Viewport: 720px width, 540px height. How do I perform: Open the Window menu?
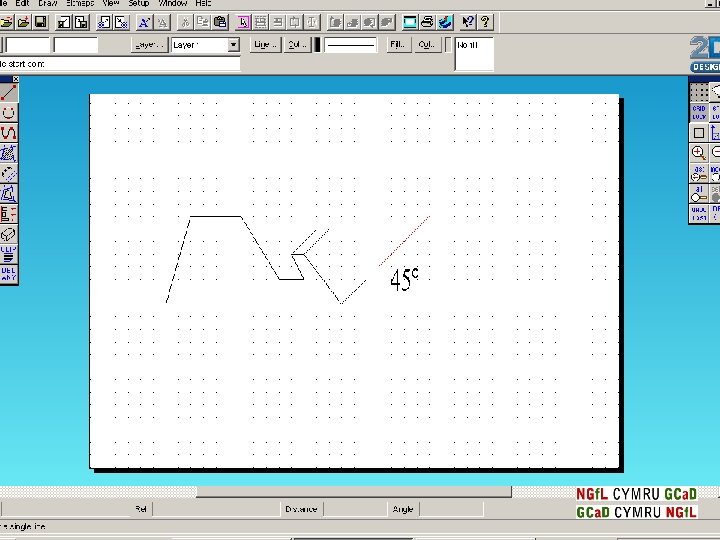173,3
